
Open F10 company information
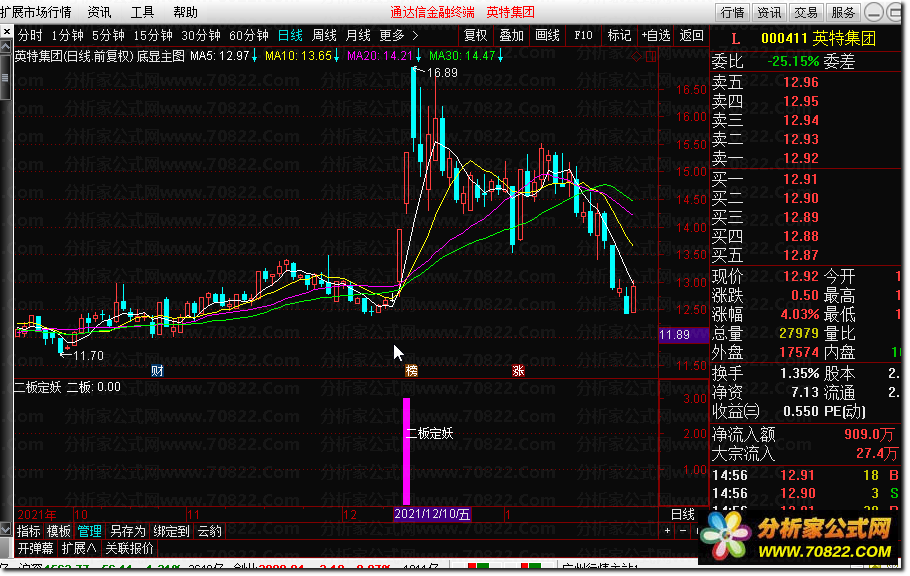coord(583,35)
